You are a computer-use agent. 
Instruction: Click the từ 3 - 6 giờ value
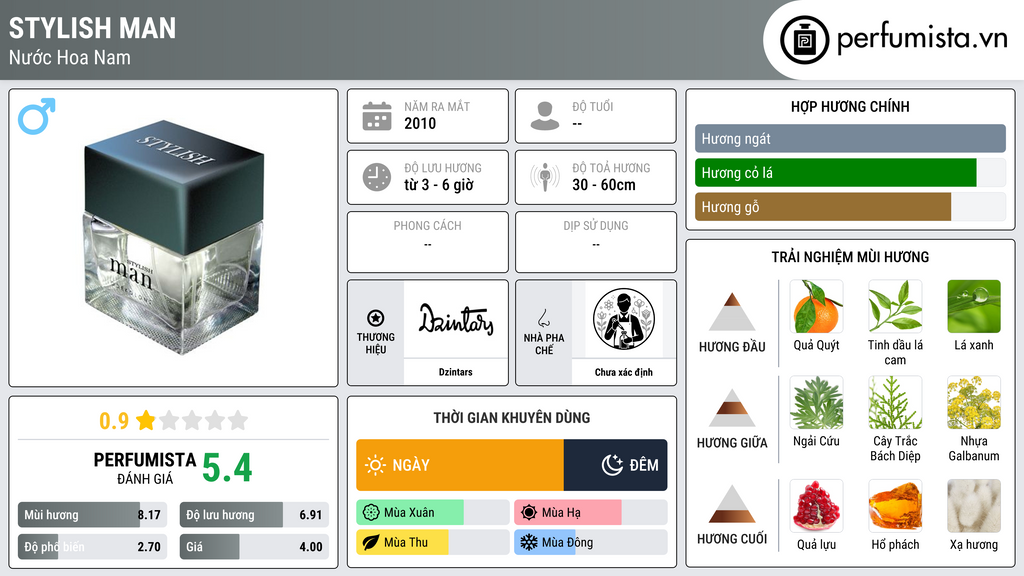coord(439,185)
